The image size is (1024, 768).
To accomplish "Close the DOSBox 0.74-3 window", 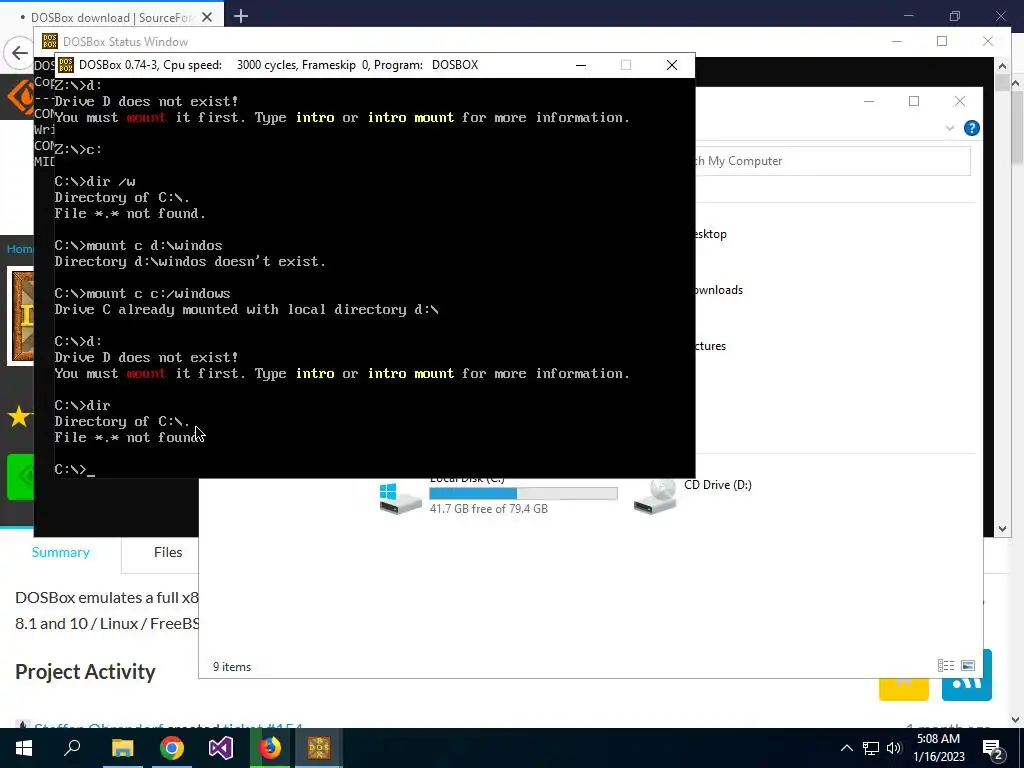I will pyautogui.click(x=671, y=65).
